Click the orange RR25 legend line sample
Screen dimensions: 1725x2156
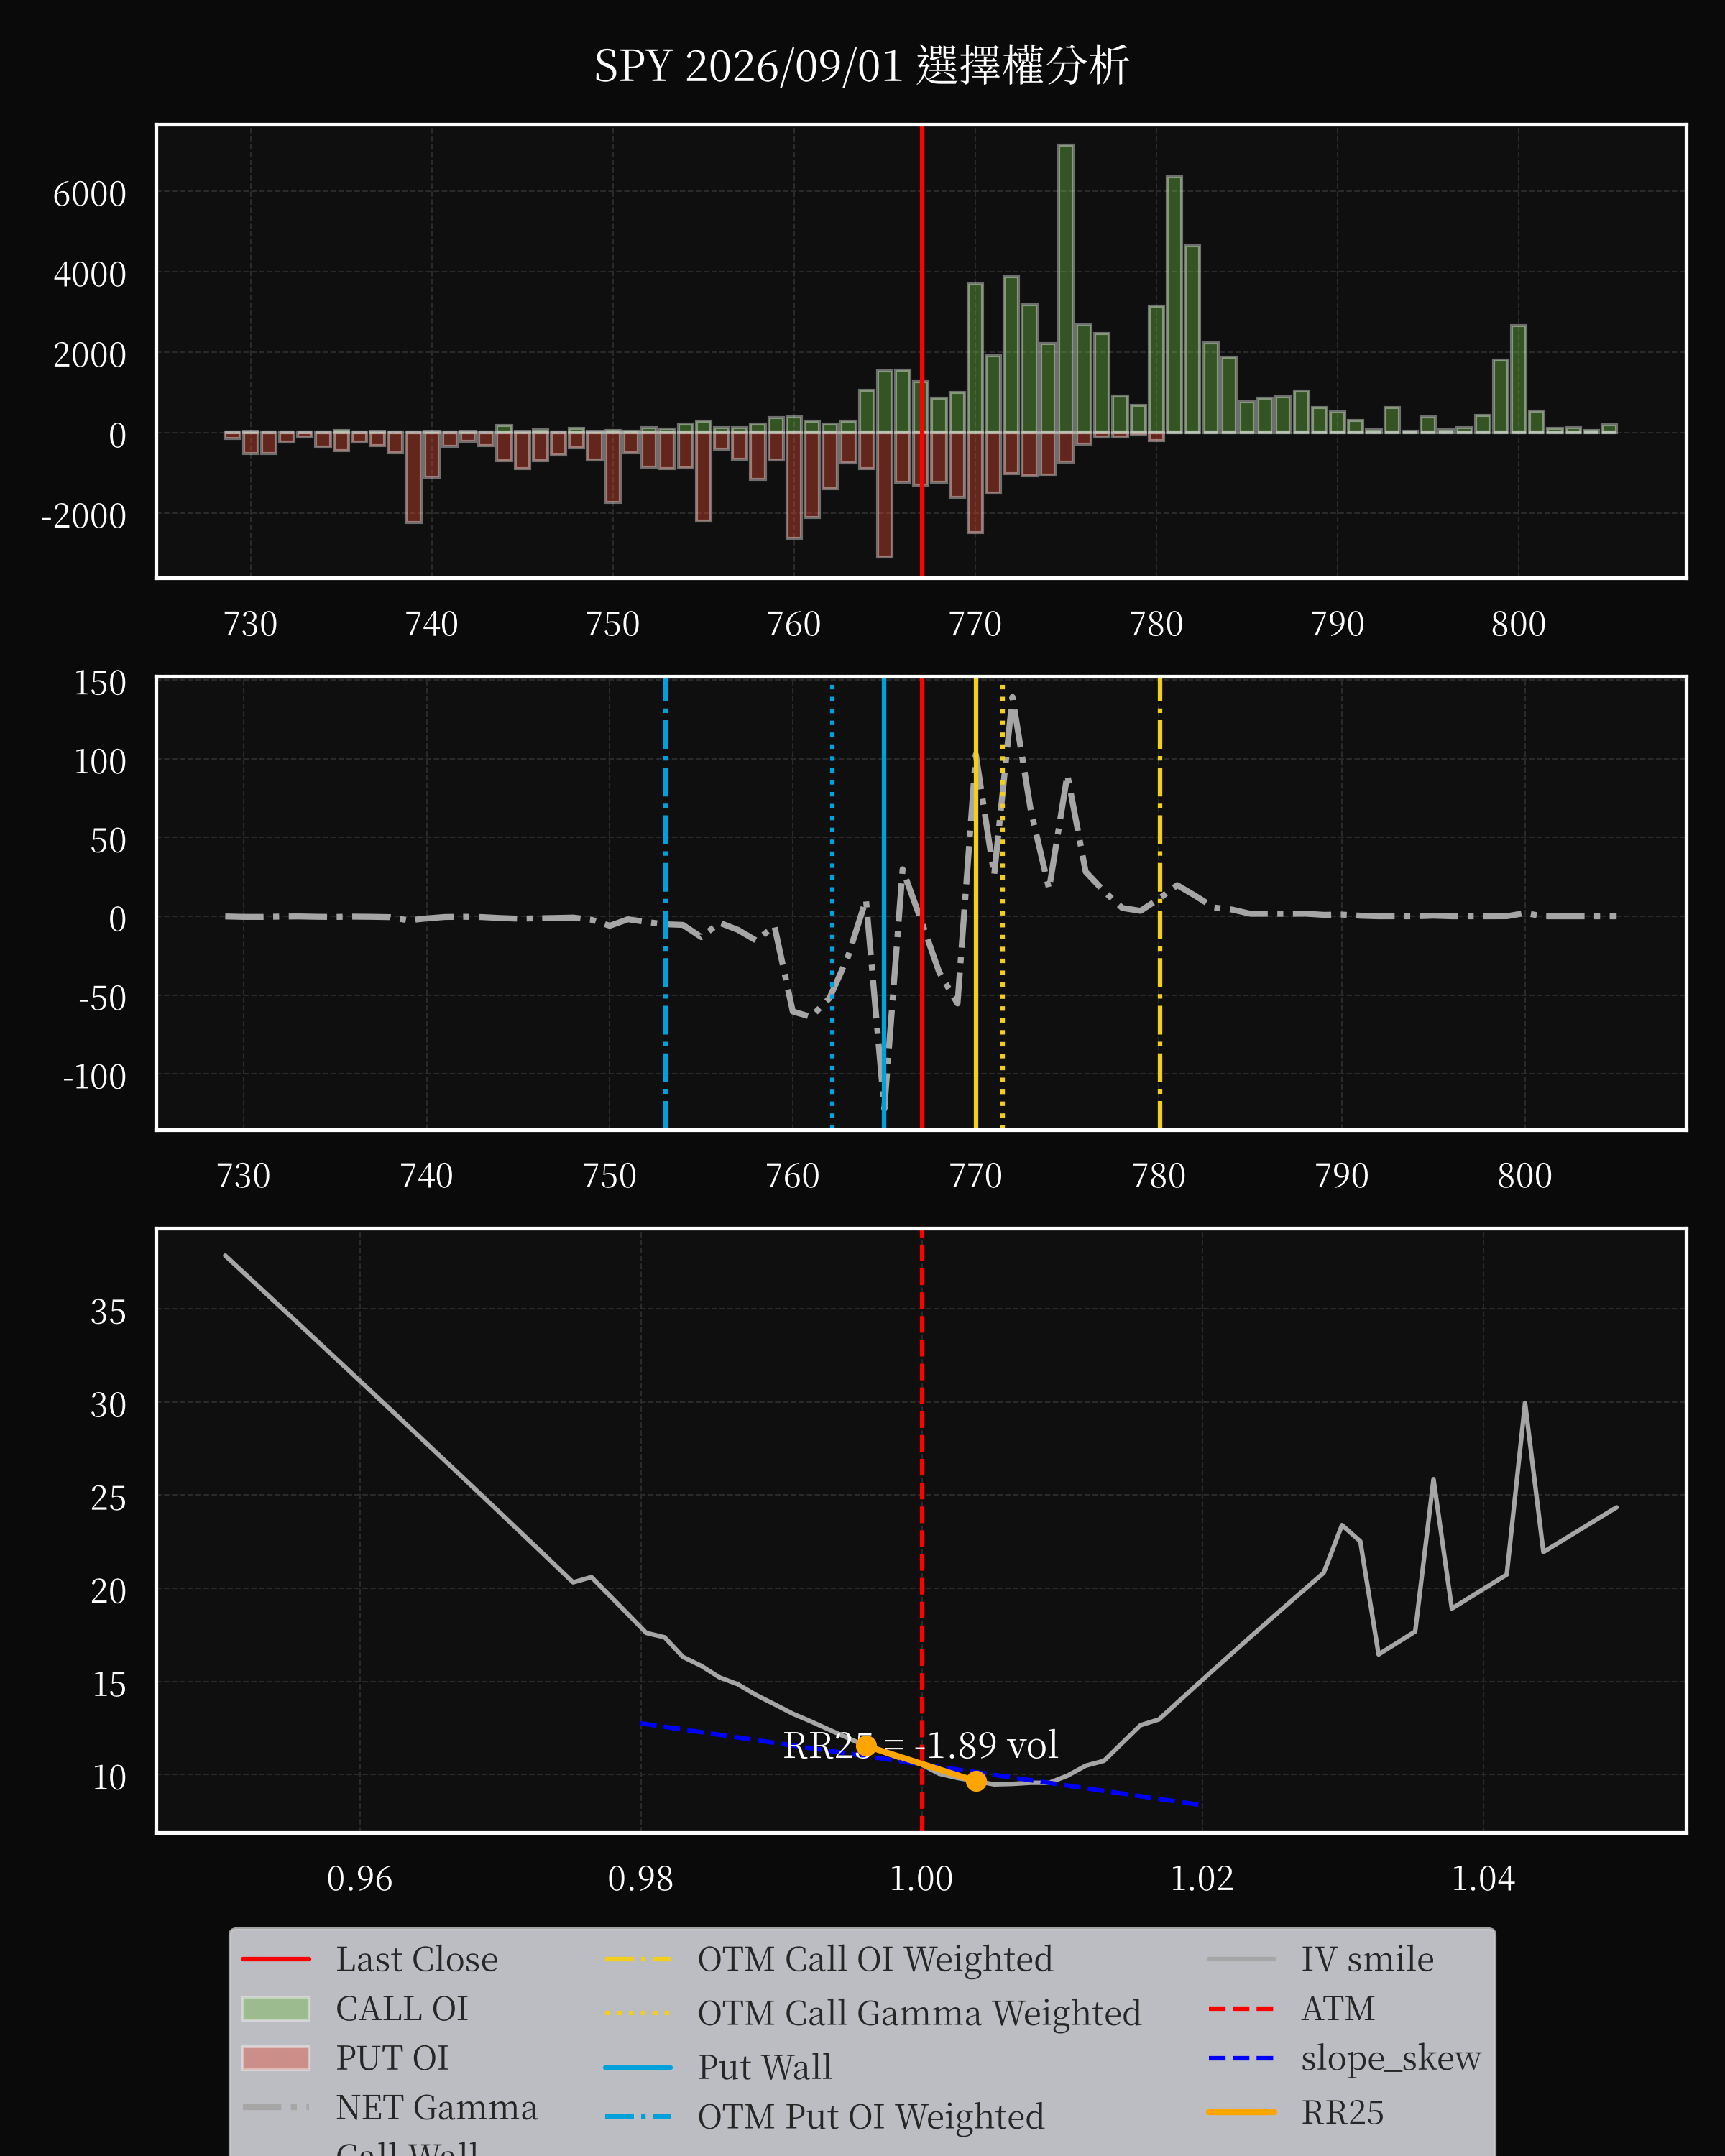(1241, 2112)
